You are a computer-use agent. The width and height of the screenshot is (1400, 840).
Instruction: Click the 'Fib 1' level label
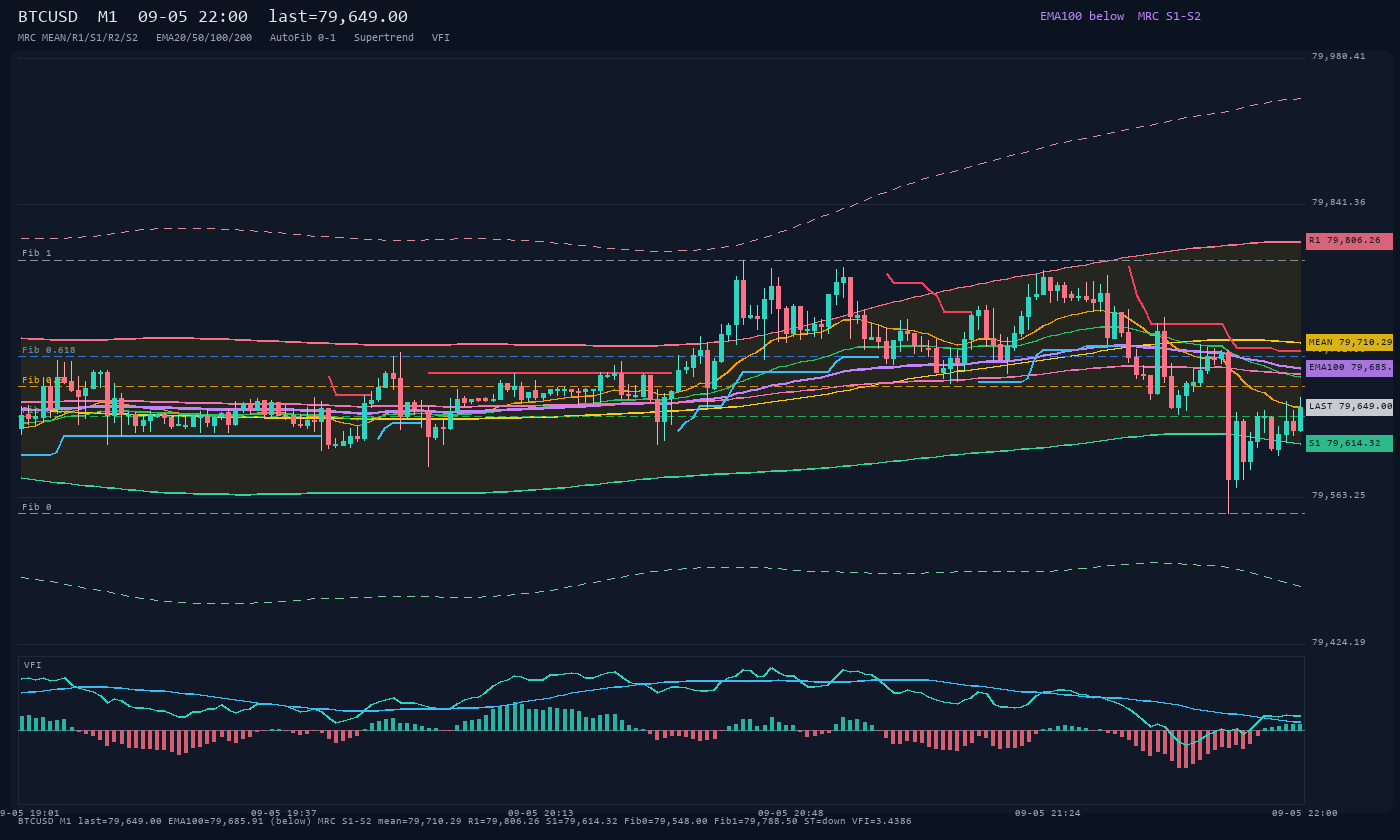click(37, 254)
